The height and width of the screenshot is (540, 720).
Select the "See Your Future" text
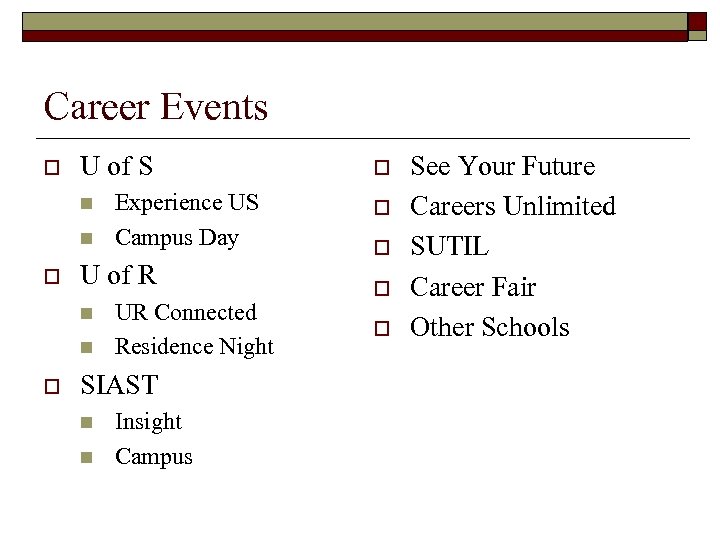point(502,166)
